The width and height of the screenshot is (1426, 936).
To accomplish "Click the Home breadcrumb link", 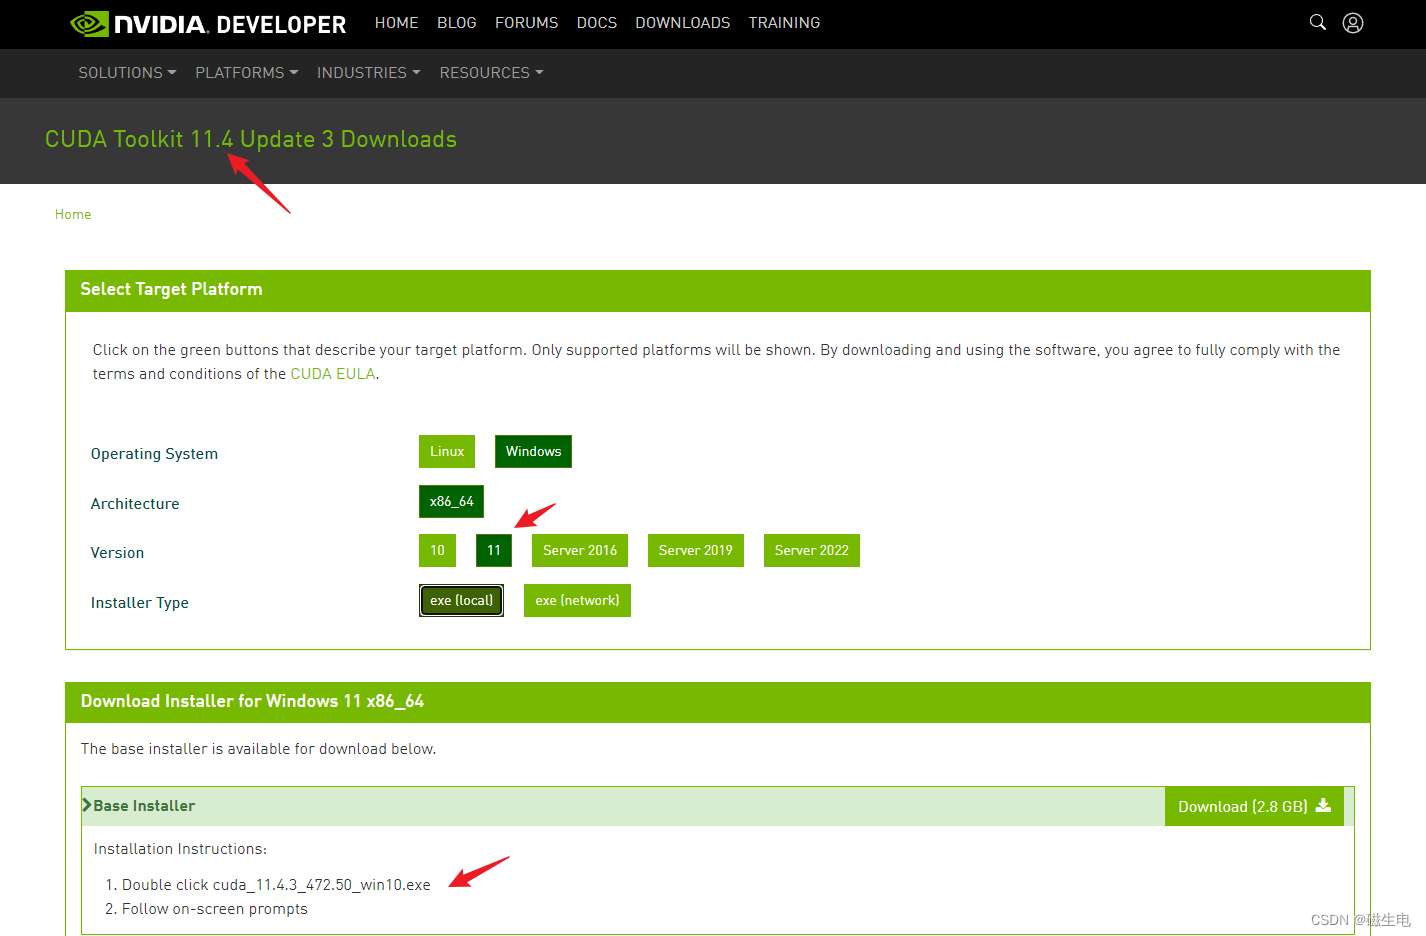I will coord(73,214).
